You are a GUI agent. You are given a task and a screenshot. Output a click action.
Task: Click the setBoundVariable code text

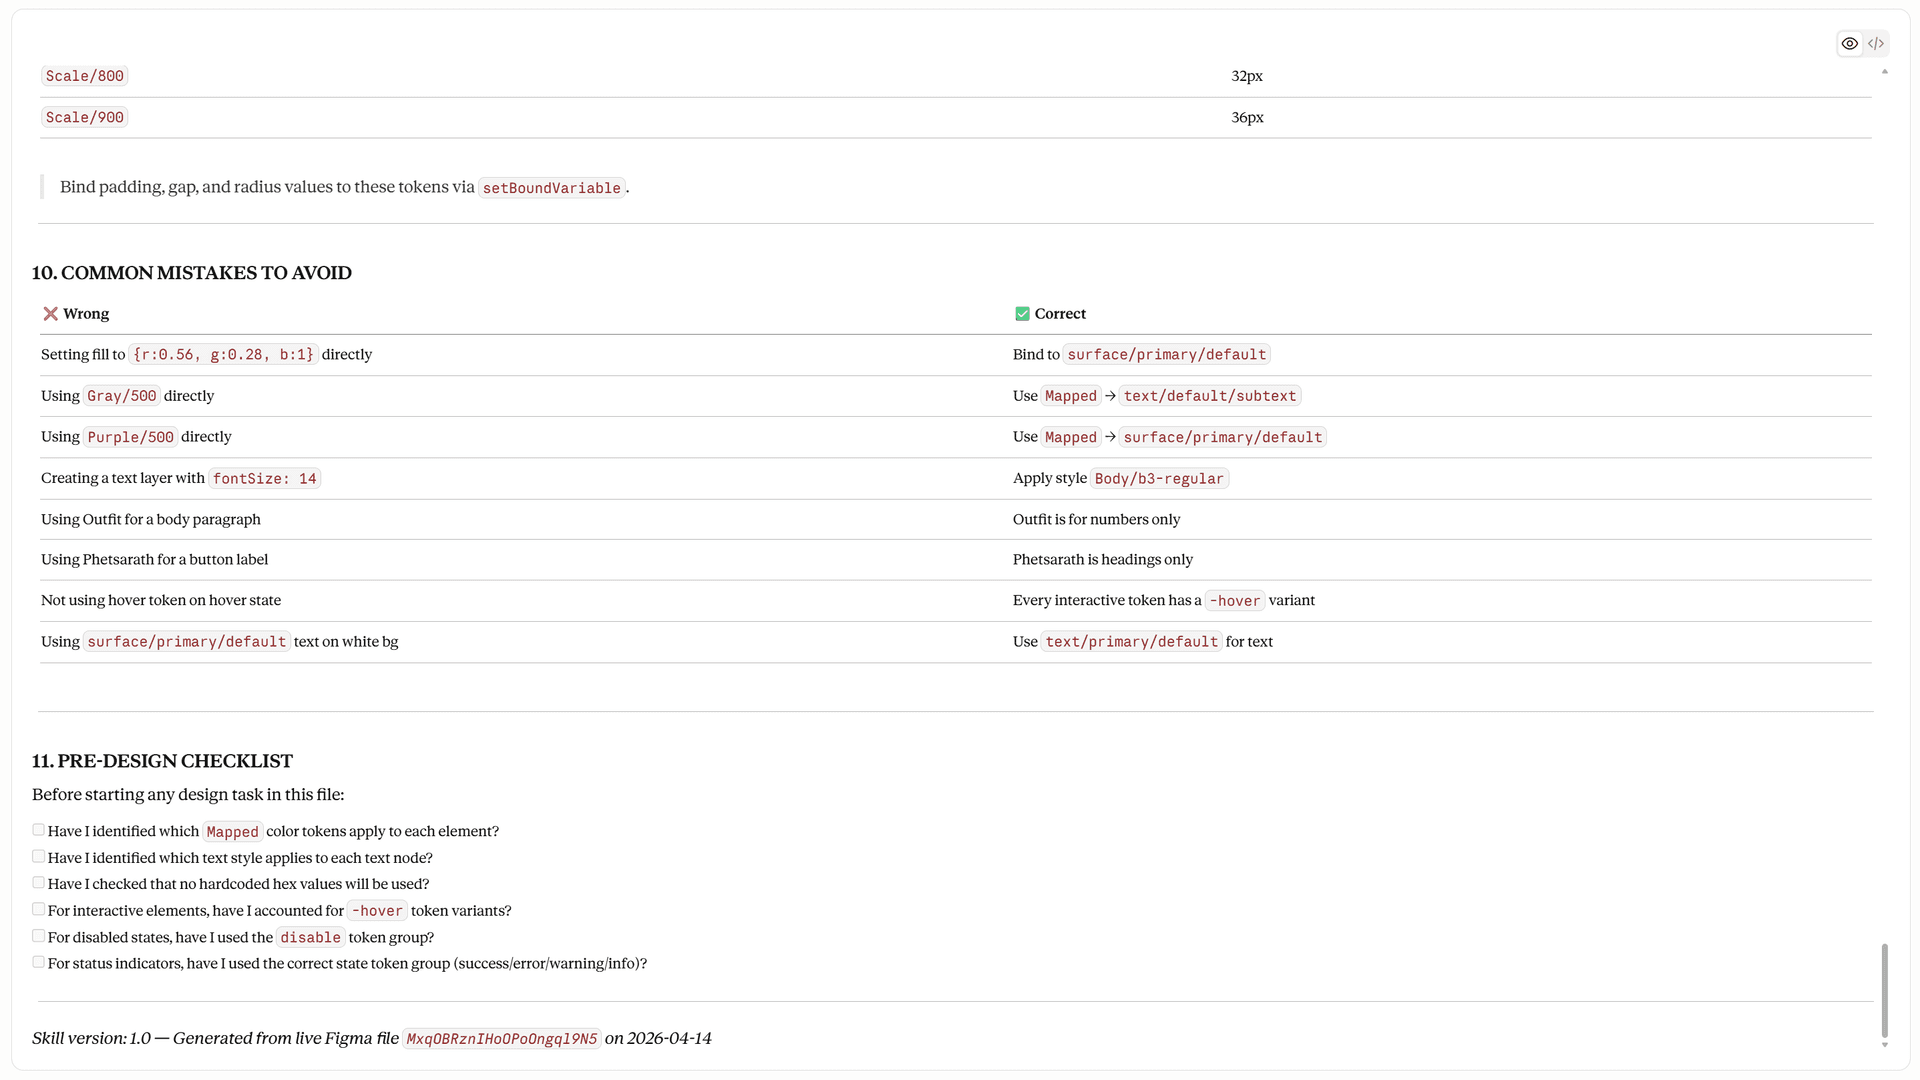point(552,188)
